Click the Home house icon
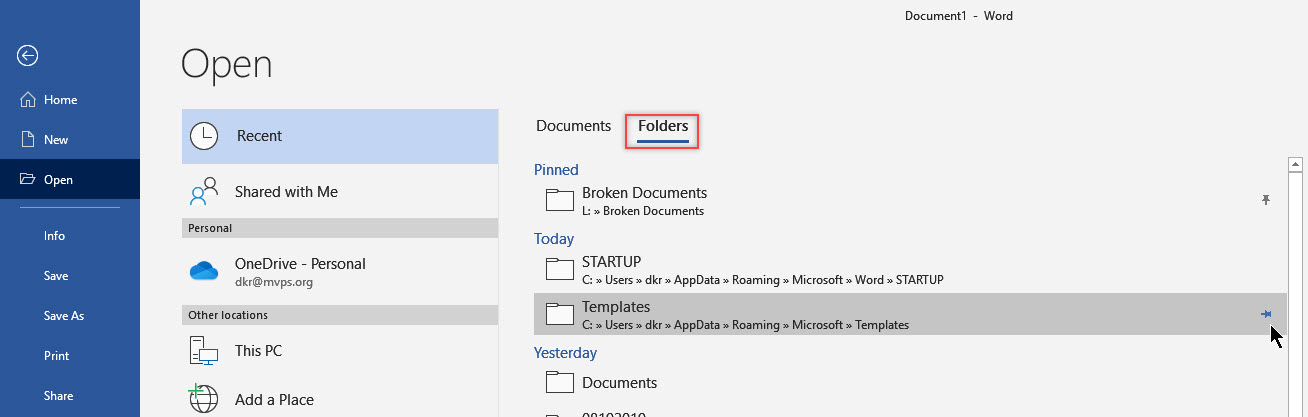The image size is (1308, 417). point(27,100)
